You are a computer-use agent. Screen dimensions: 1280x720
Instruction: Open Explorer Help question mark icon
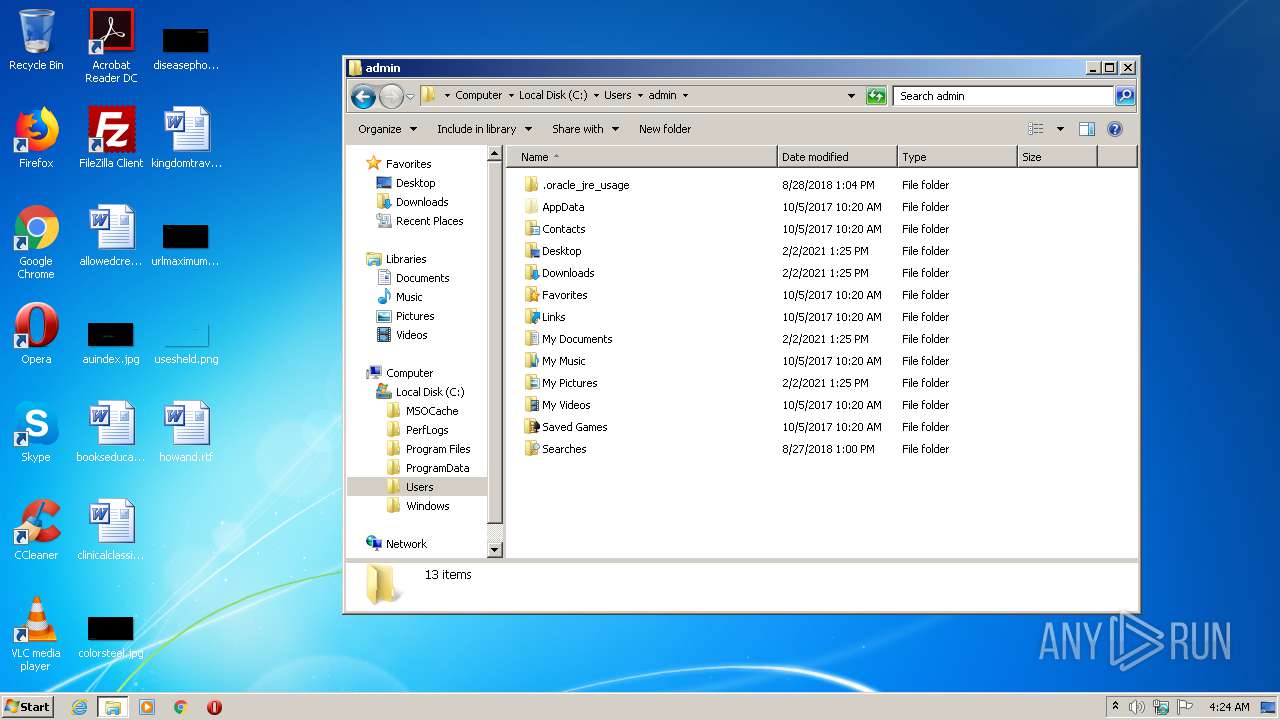point(1115,129)
